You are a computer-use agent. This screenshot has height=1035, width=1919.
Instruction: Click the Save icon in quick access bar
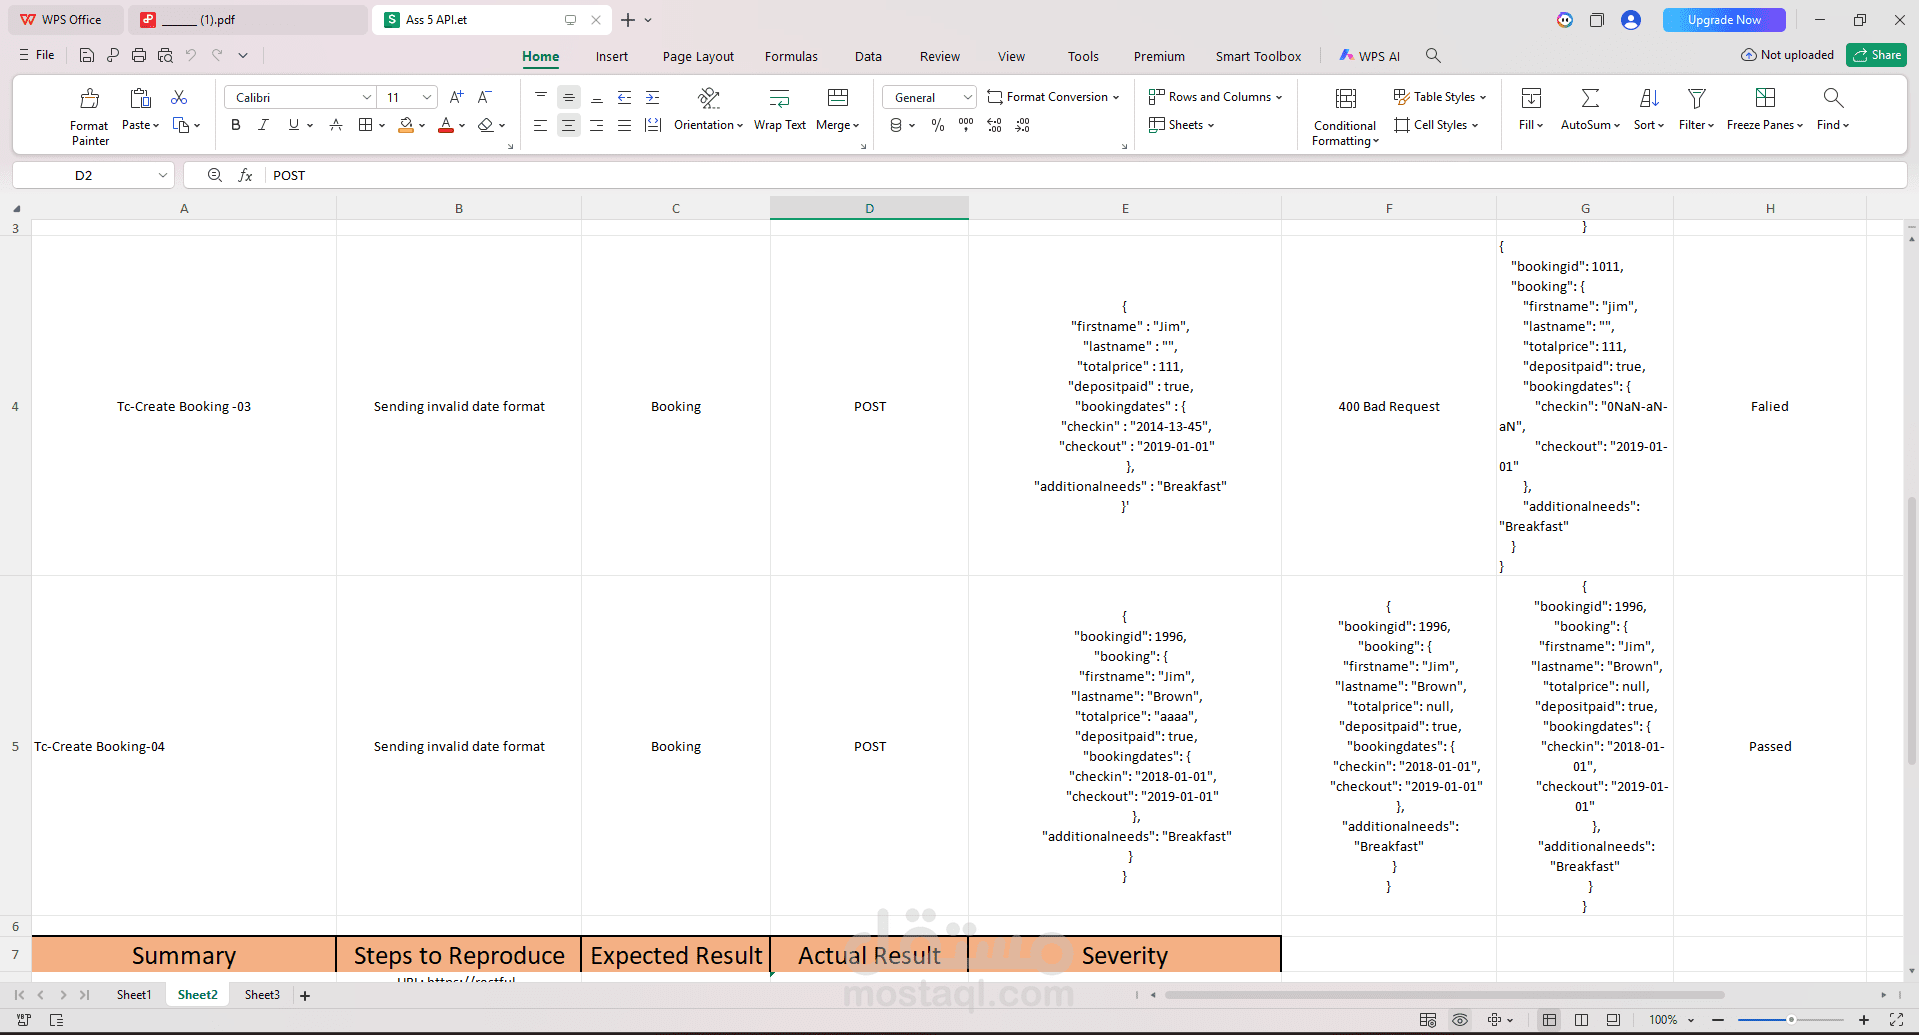[87, 56]
